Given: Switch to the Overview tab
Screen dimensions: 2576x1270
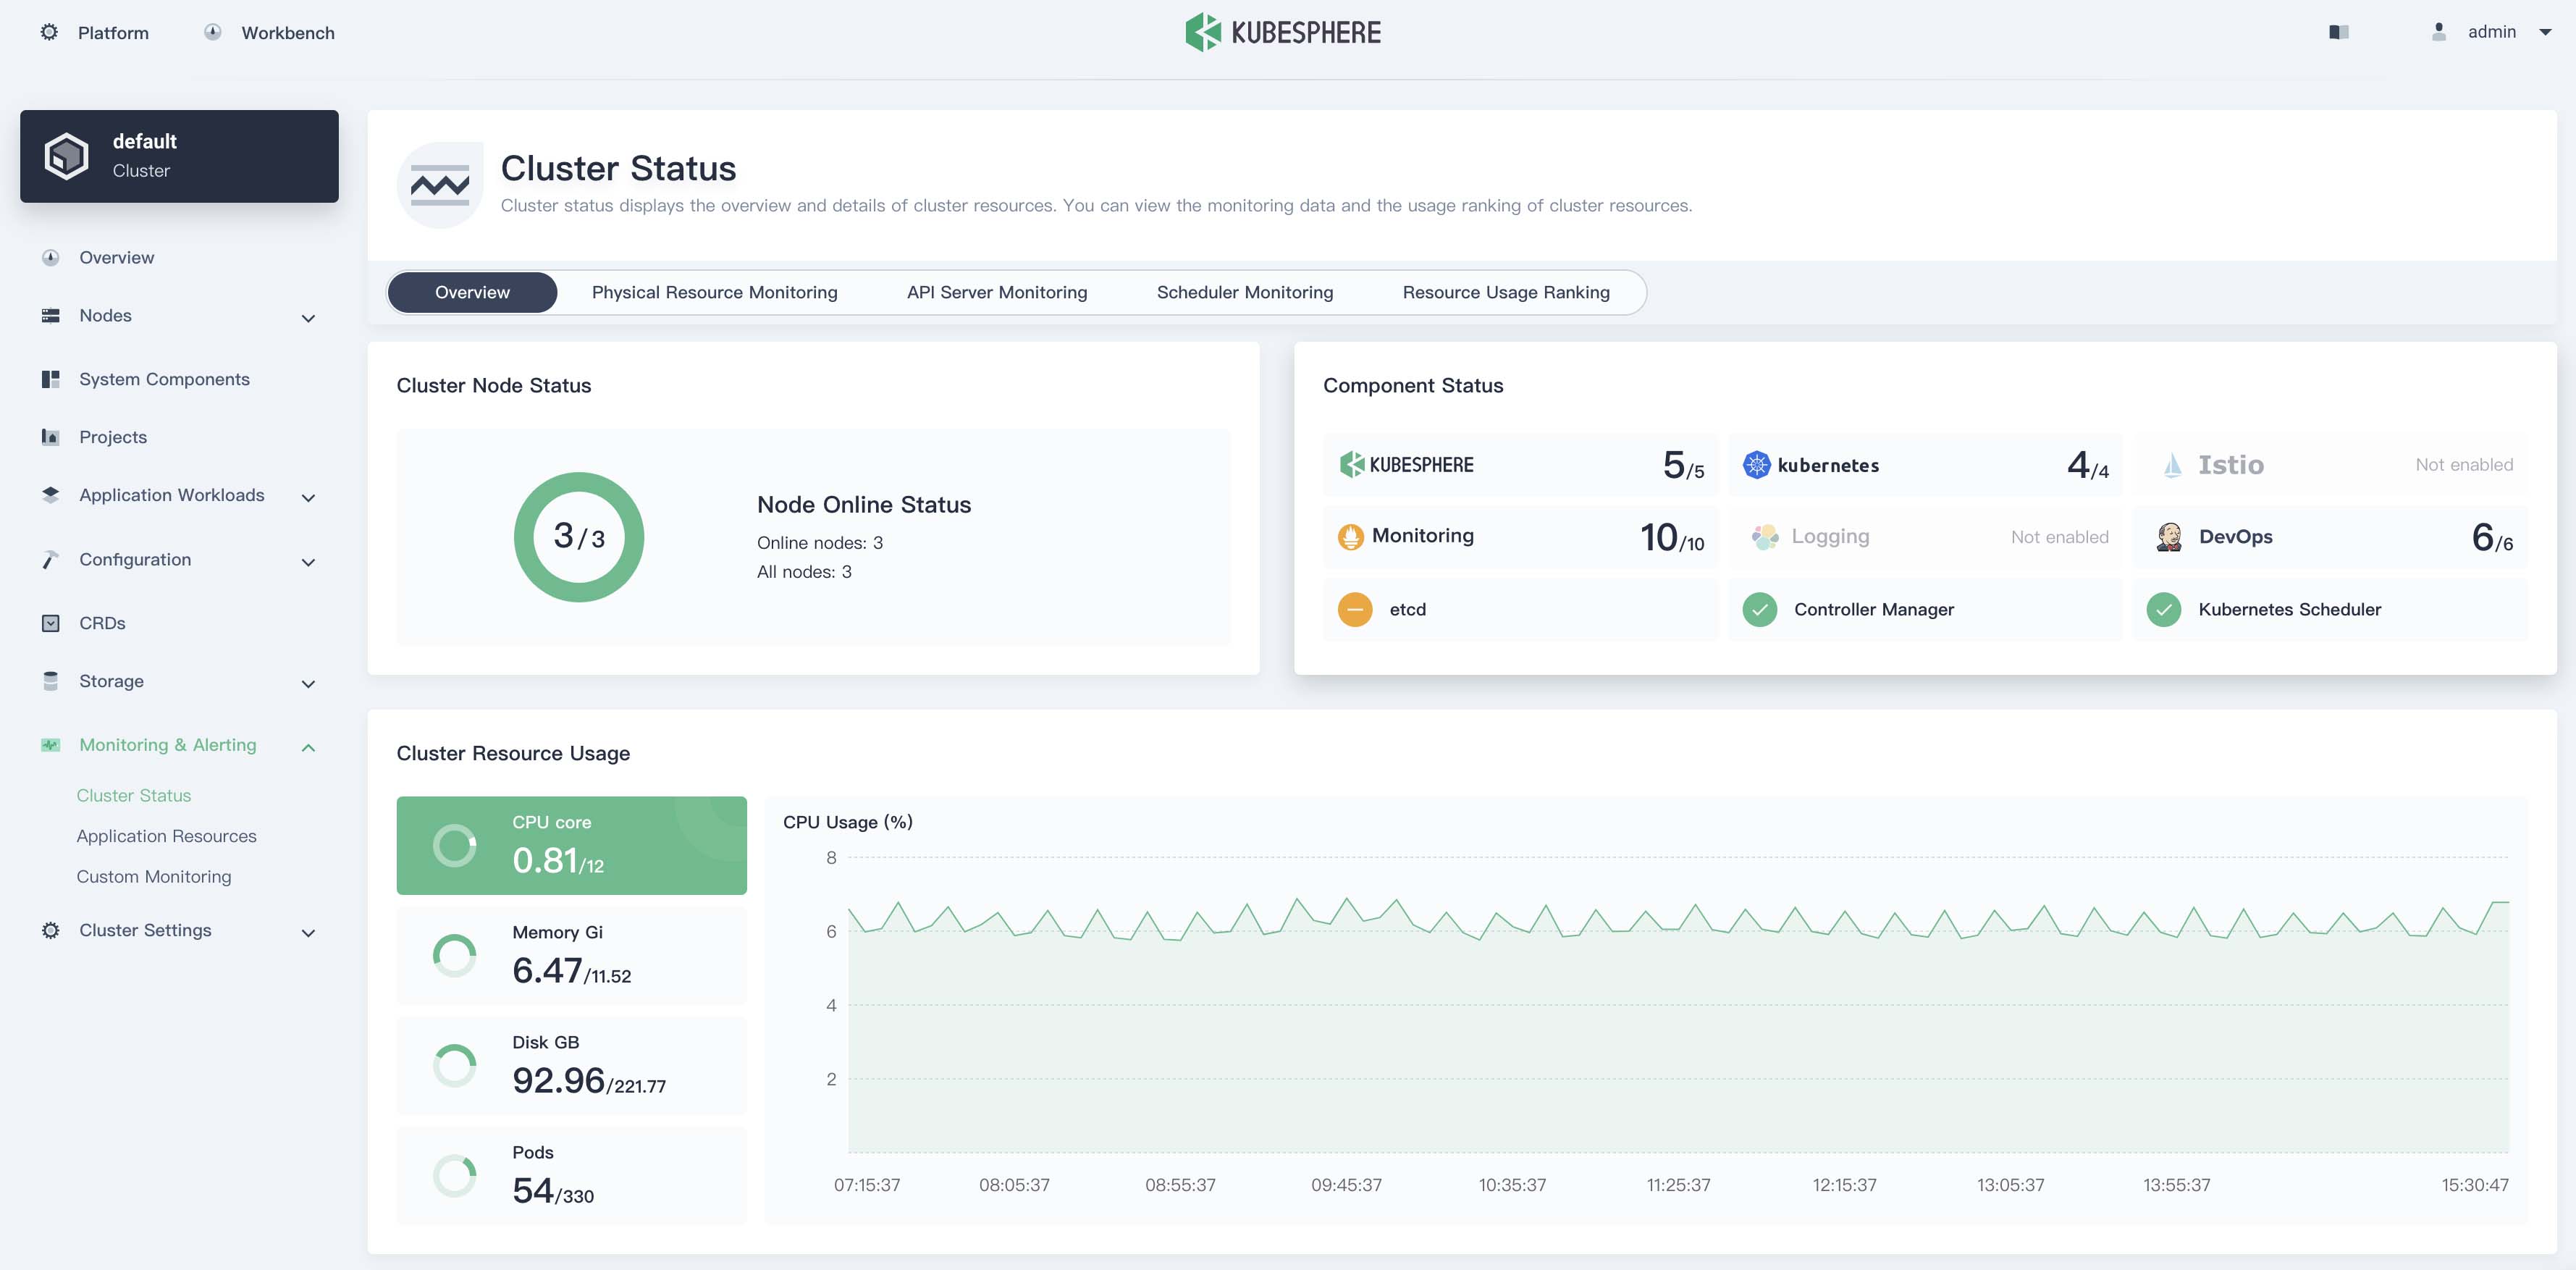Looking at the screenshot, I should [472, 292].
